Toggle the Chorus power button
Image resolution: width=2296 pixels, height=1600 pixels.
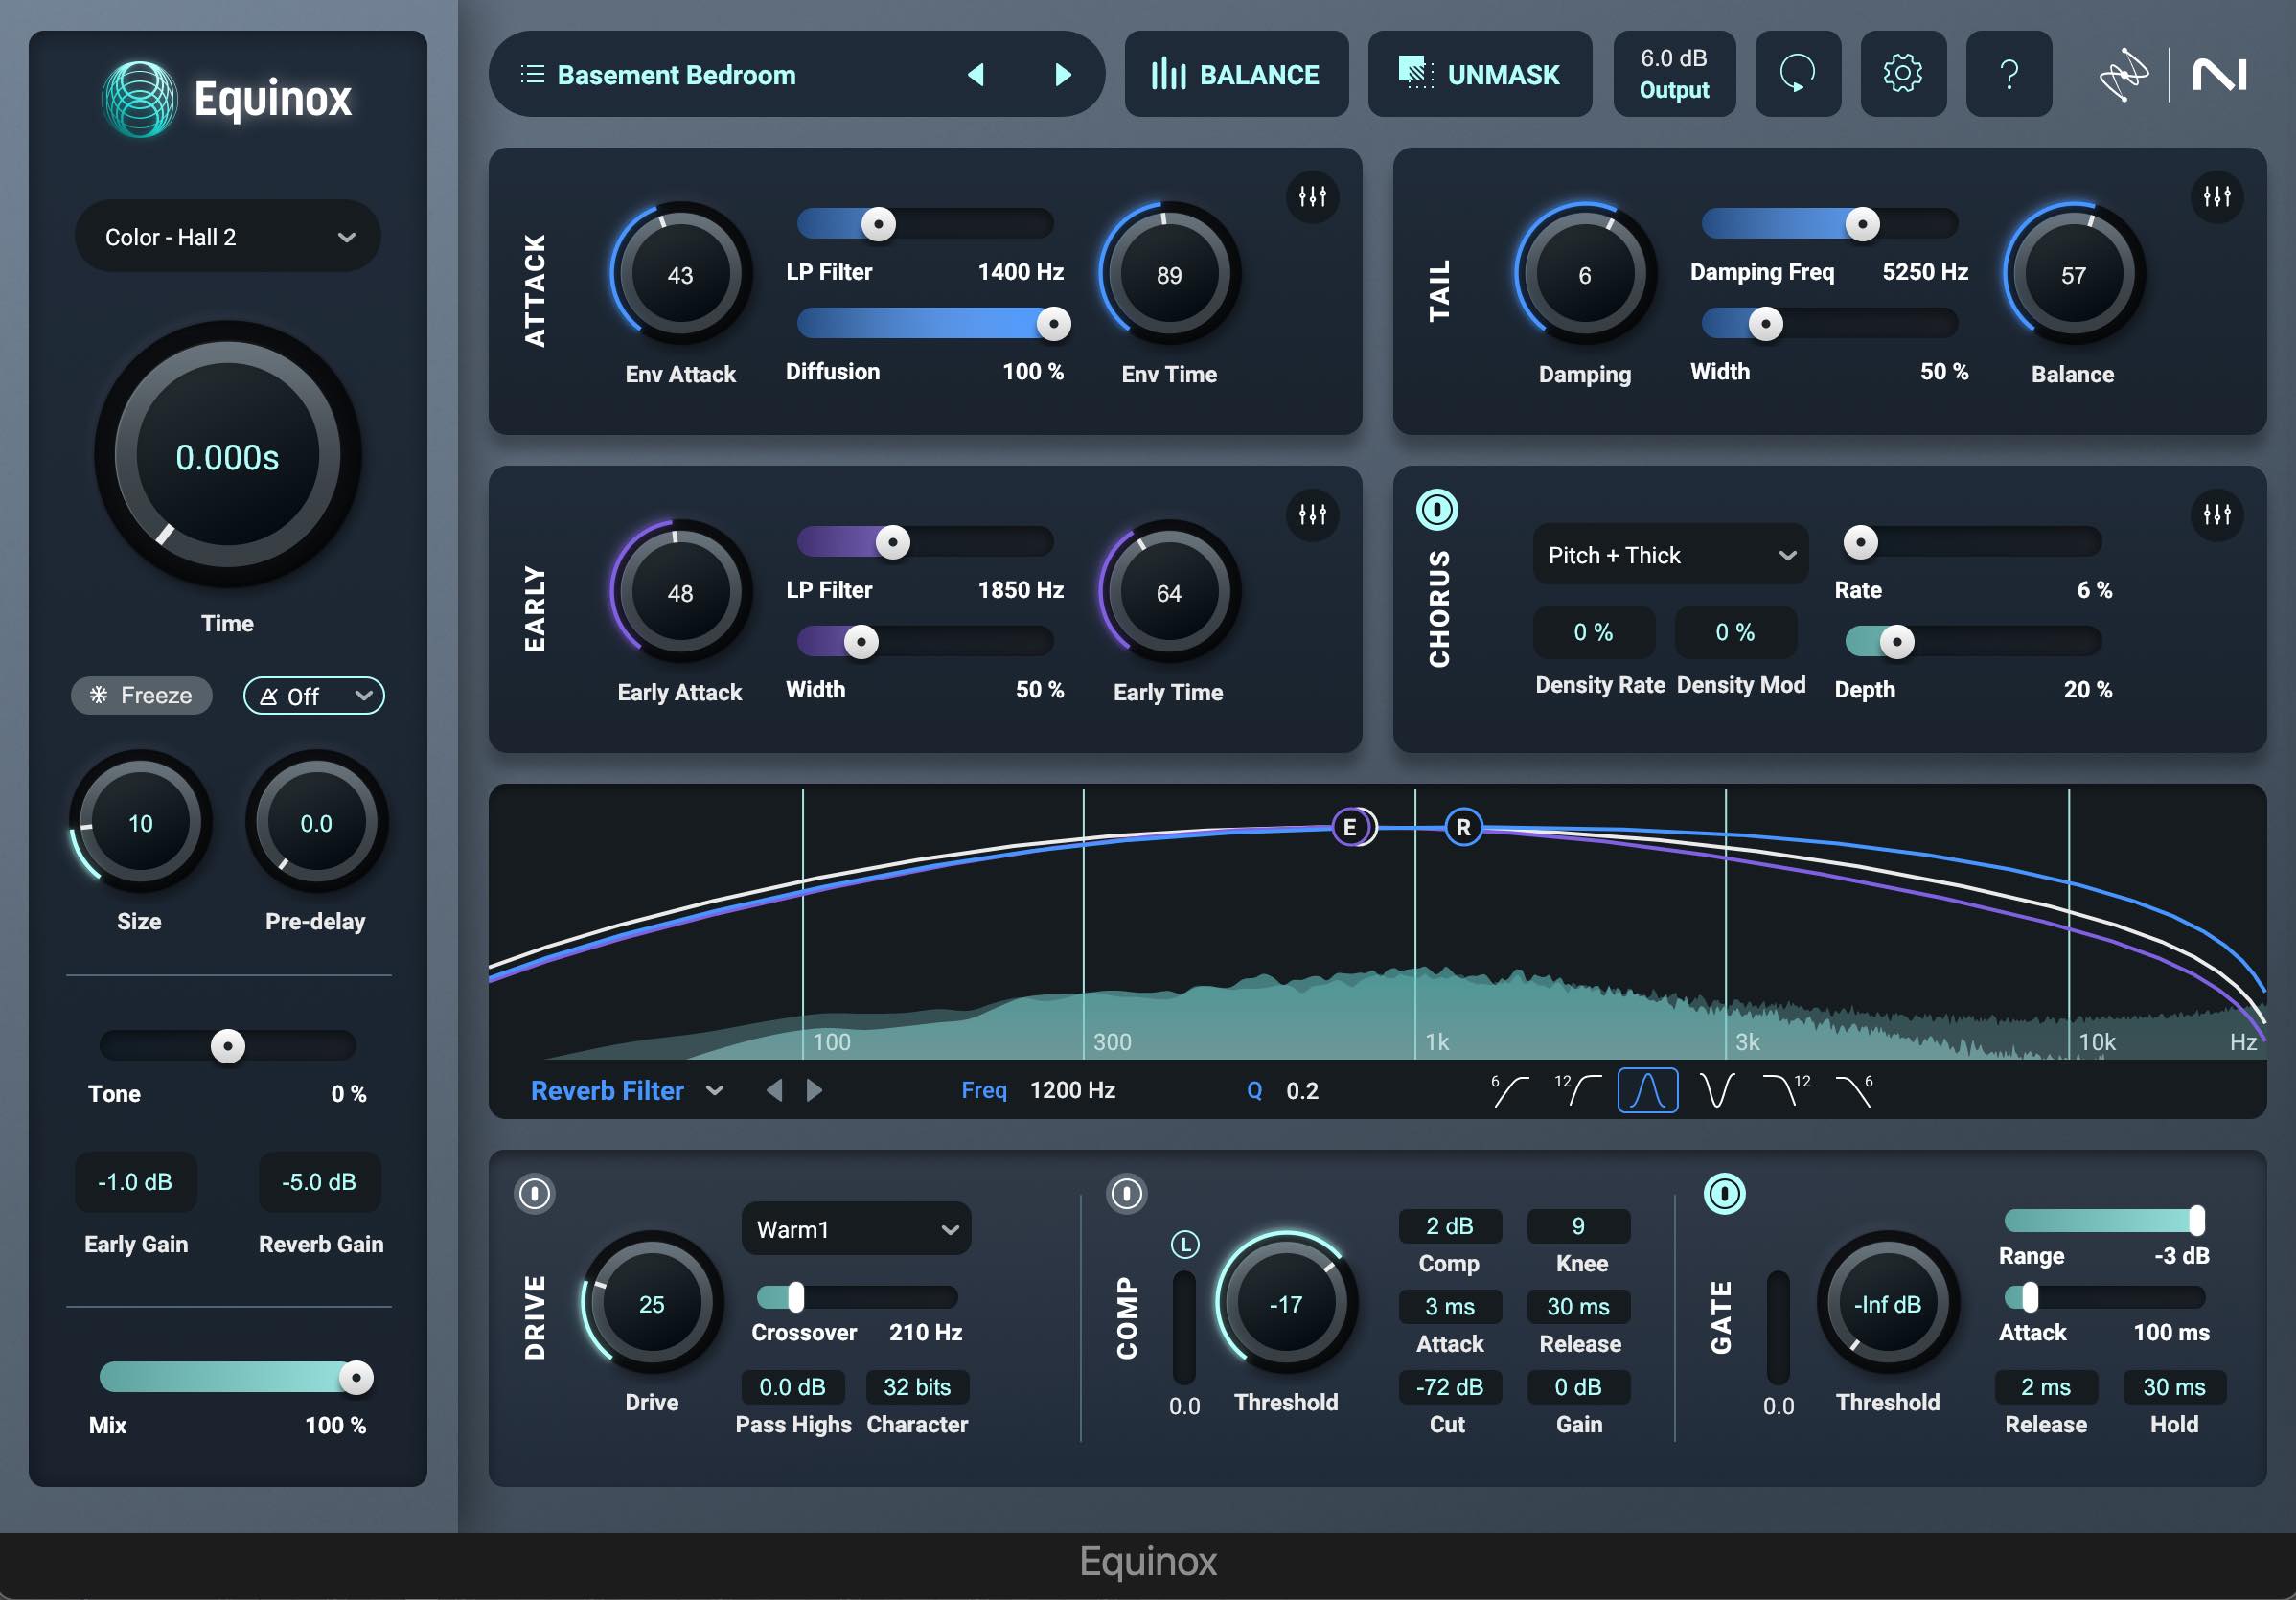point(1437,511)
